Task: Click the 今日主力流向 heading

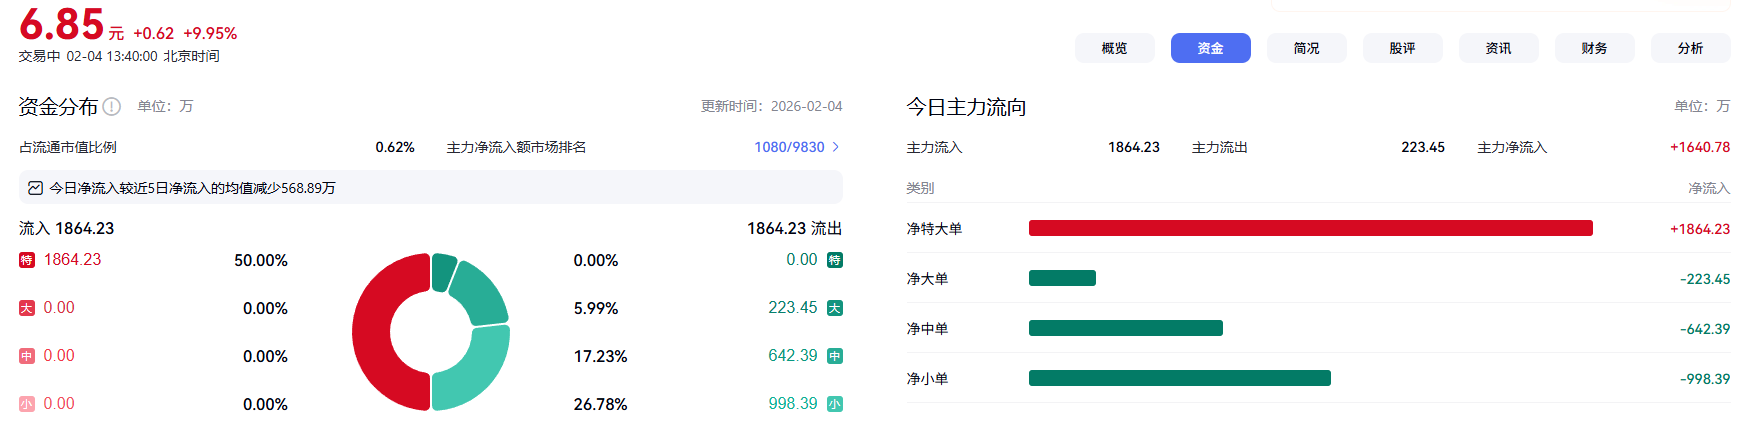Action: 966,106
